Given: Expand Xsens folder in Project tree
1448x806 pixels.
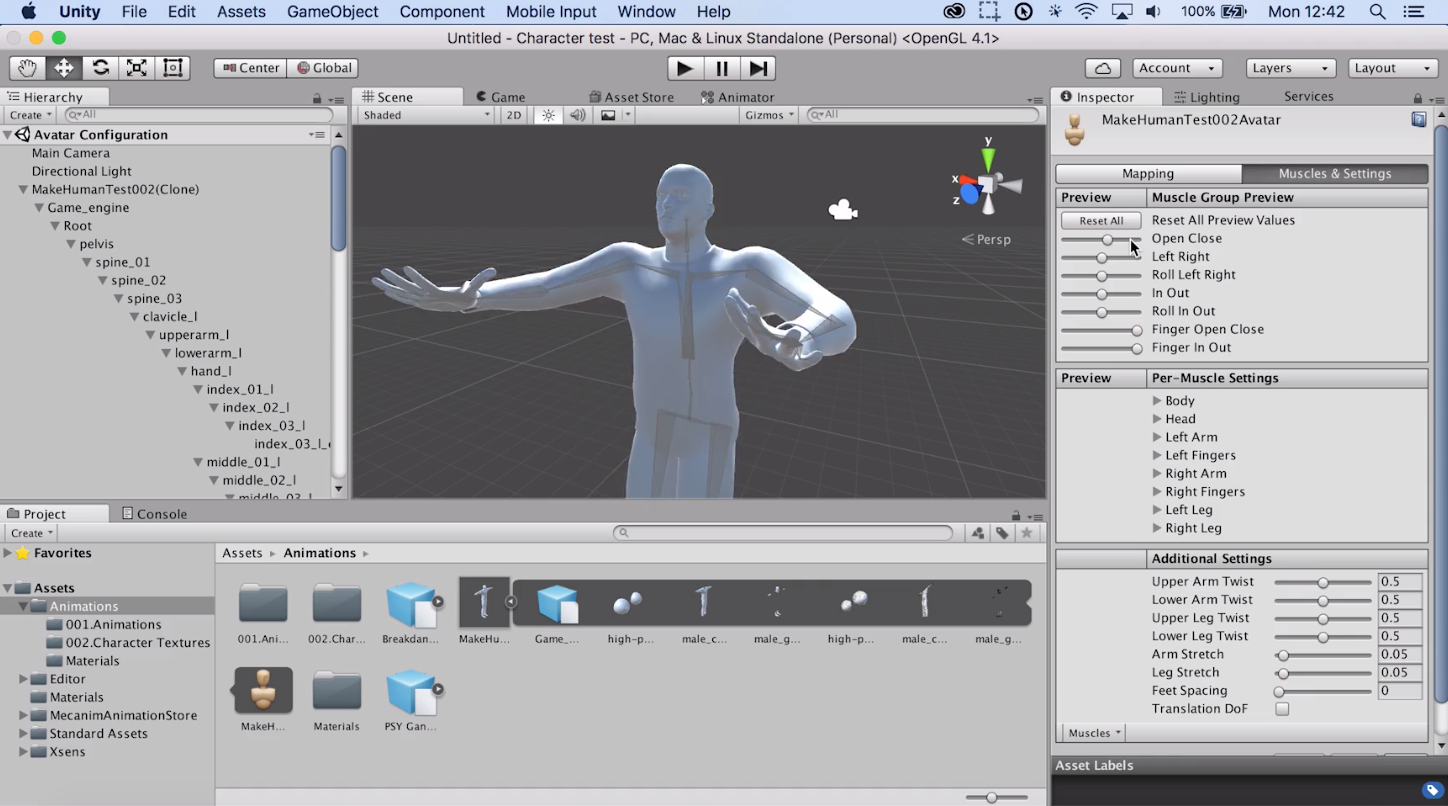Looking at the screenshot, I should point(23,752).
